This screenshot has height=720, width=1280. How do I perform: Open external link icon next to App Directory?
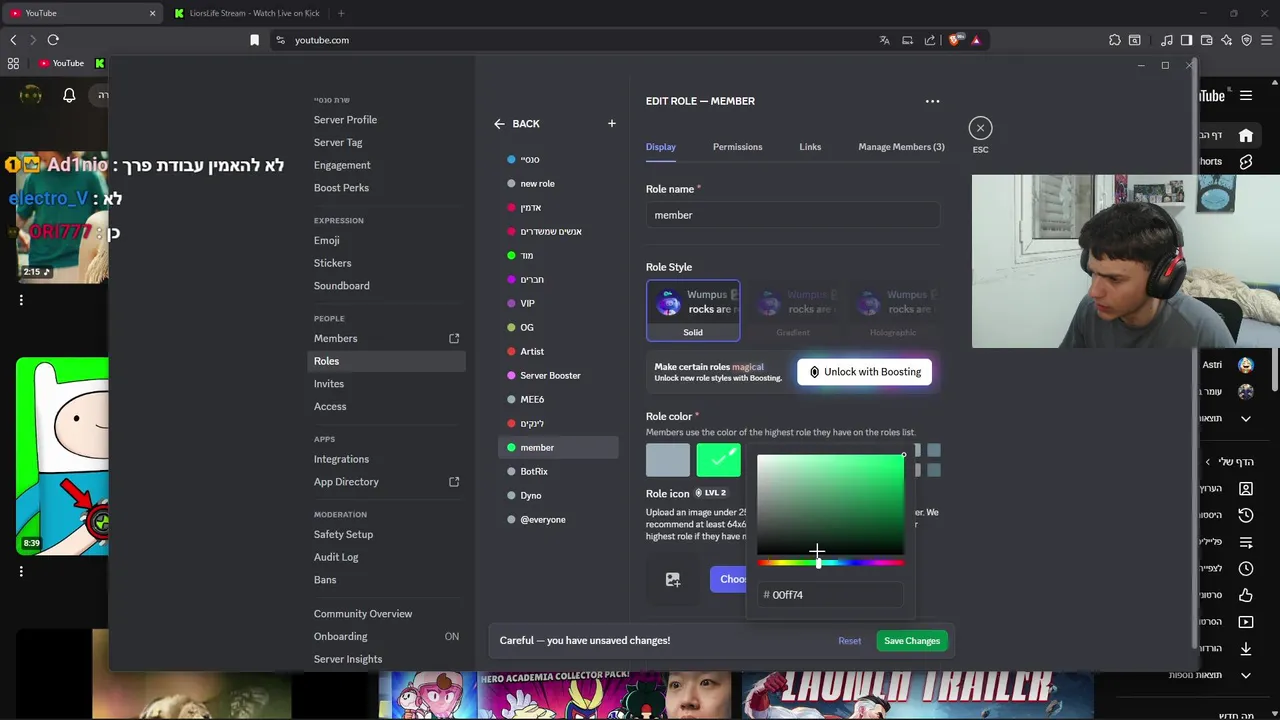pyautogui.click(x=454, y=482)
